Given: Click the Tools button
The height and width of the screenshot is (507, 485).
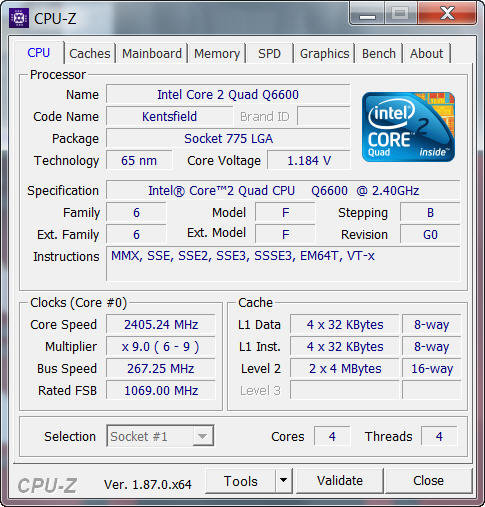Looking at the screenshot, I should (241, 481).
